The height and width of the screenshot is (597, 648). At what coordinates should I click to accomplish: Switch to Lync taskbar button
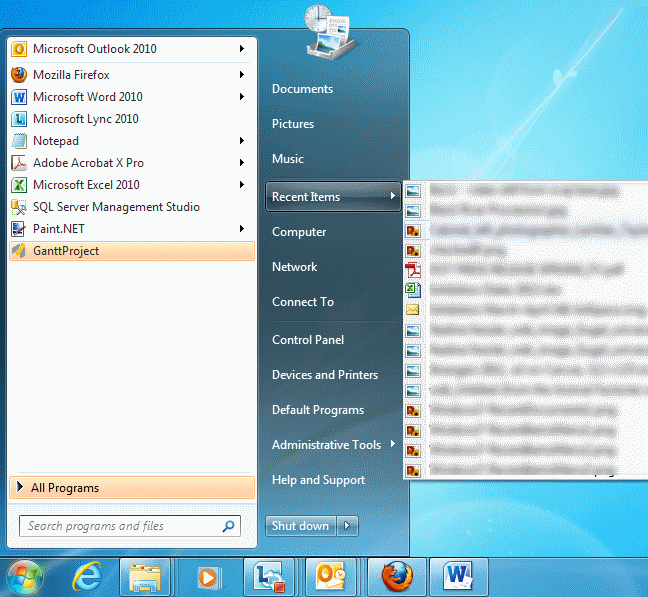[x=269, y=577]
